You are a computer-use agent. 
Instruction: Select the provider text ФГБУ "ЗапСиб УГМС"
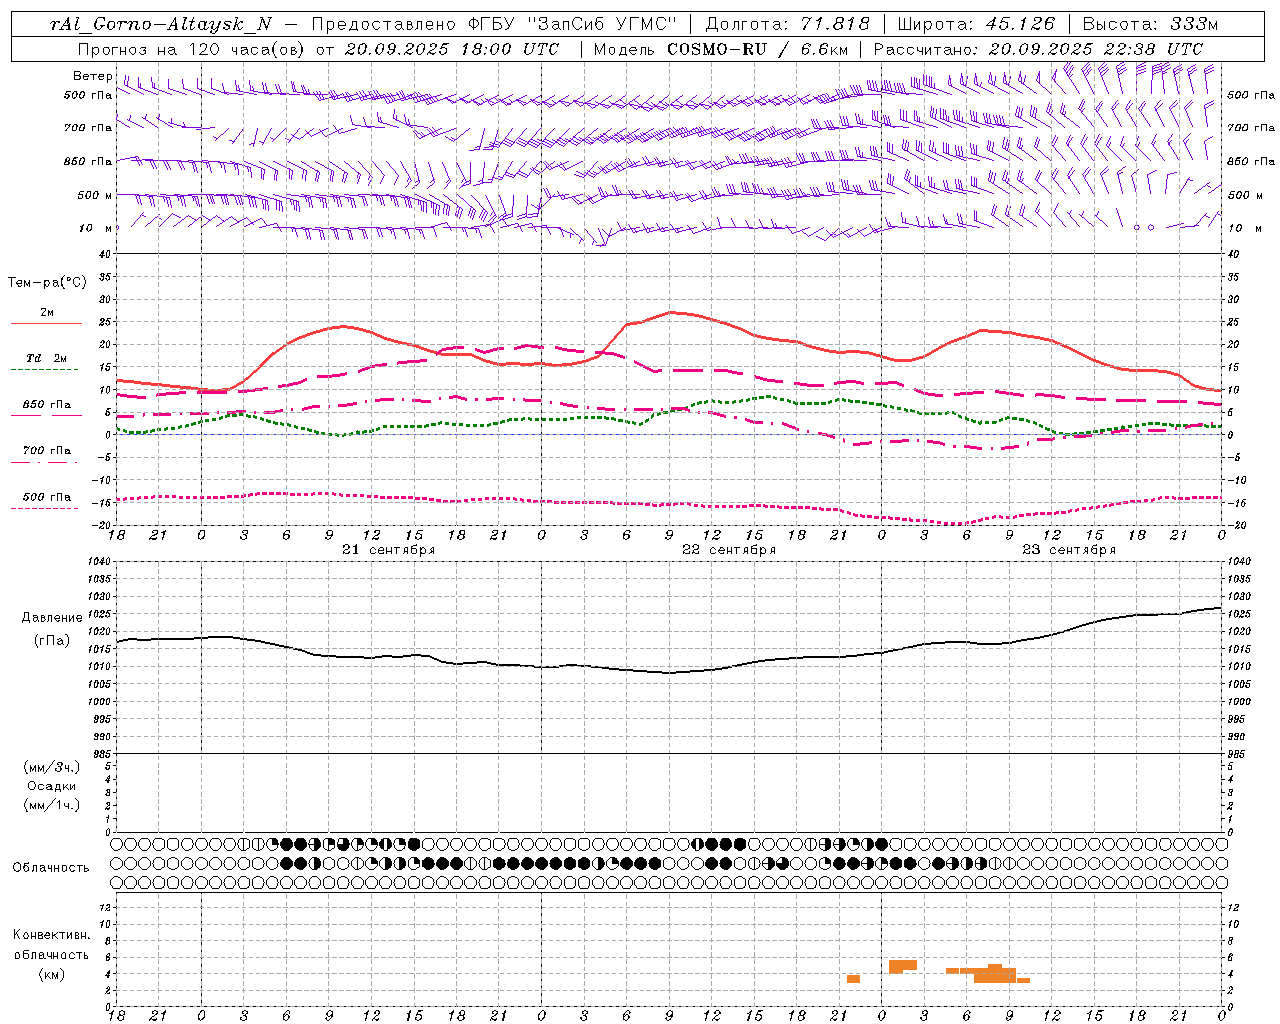coord(573,24)
